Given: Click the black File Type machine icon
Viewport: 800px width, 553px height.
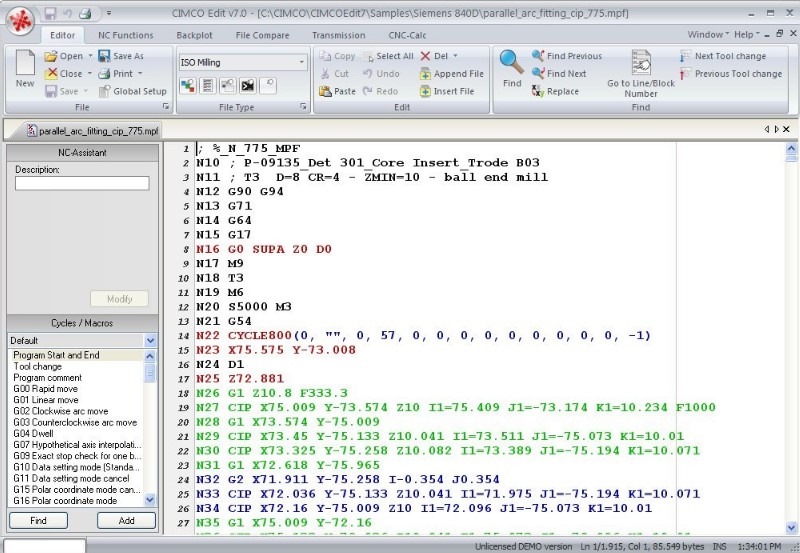Looking at the screenshot, I should tap(247, 86).
